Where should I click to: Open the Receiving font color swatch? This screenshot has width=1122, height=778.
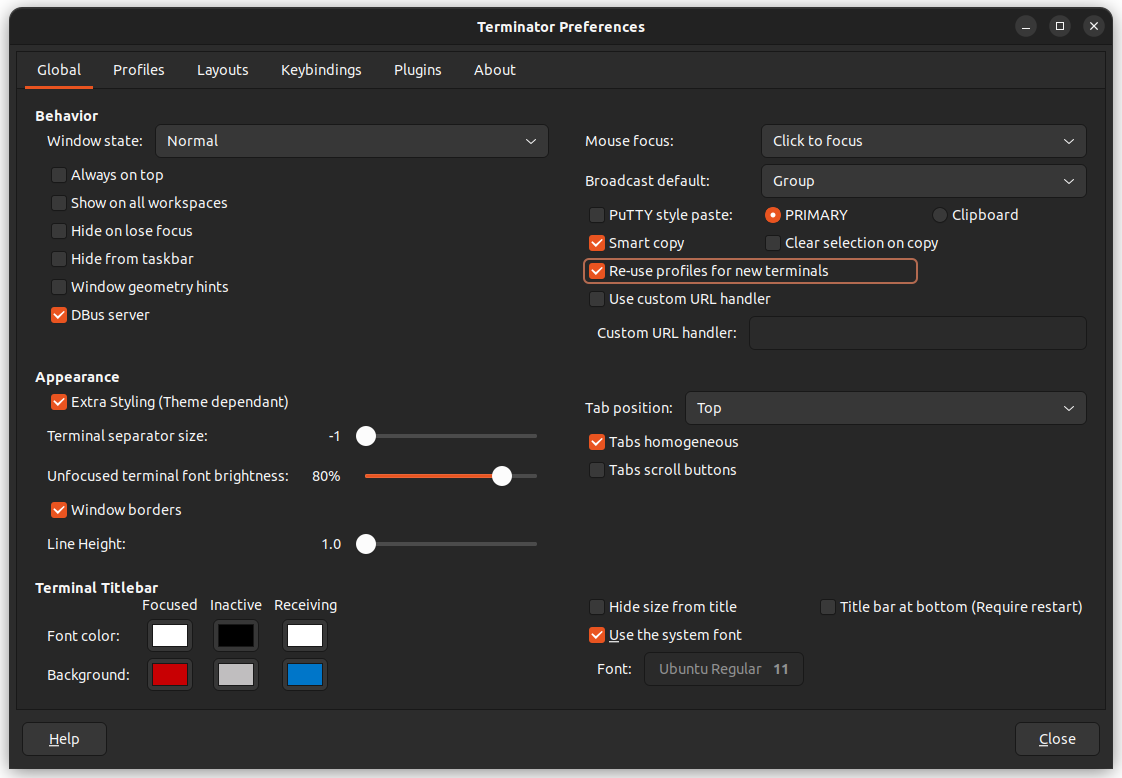[x=305, y=636]
